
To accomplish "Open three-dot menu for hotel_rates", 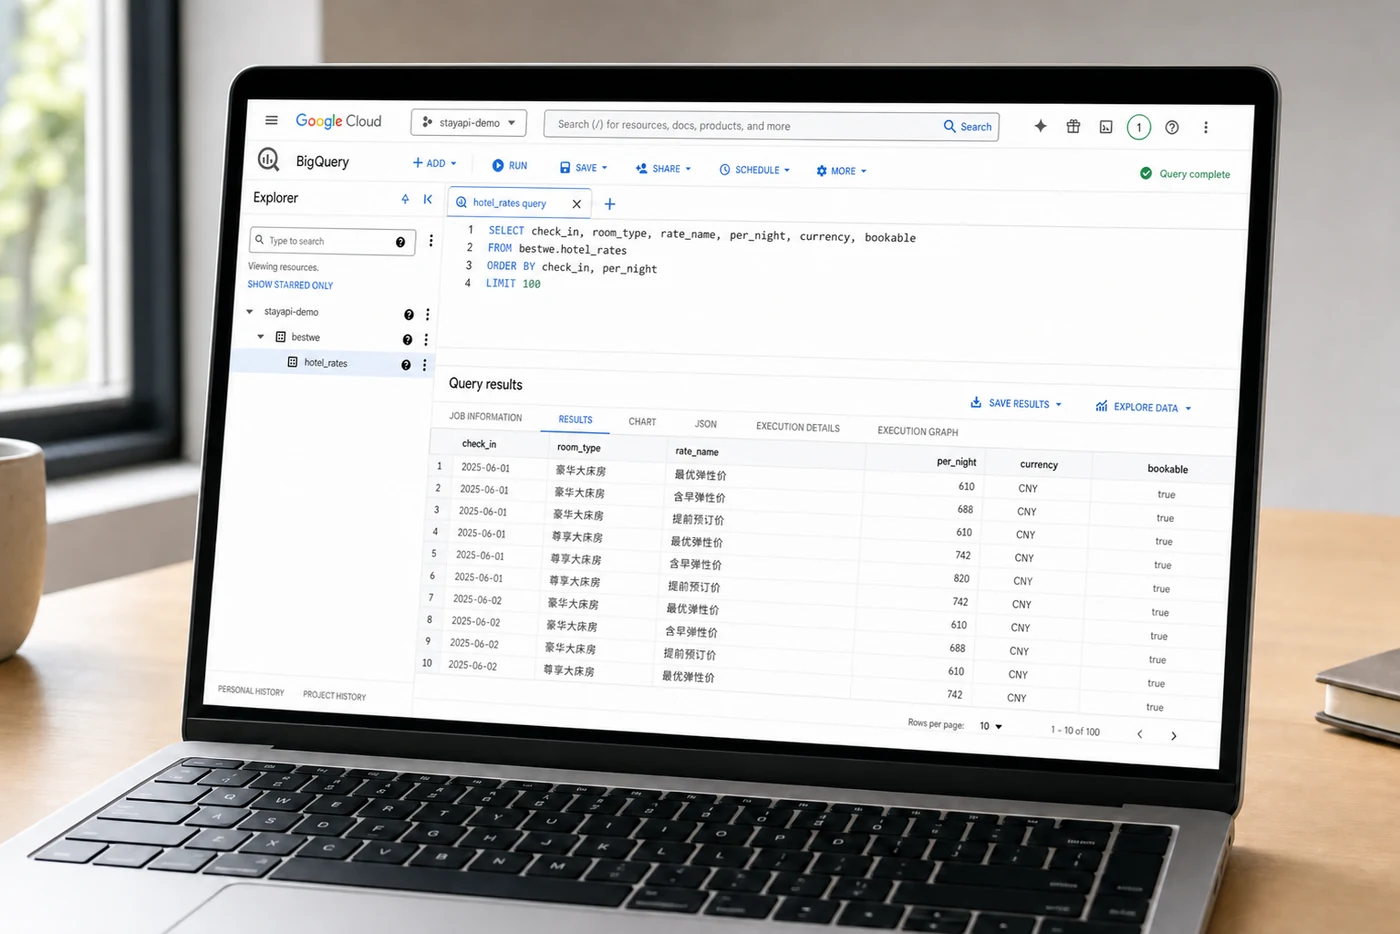I will pyautogui.click(x=425, y=365).
